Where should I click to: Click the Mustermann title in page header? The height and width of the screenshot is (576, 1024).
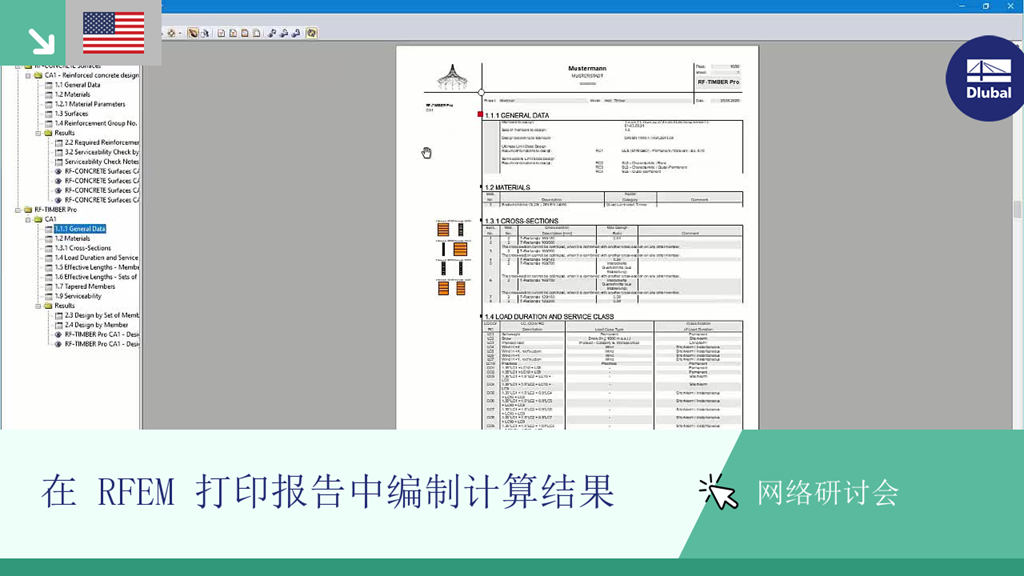click(587, 68)
